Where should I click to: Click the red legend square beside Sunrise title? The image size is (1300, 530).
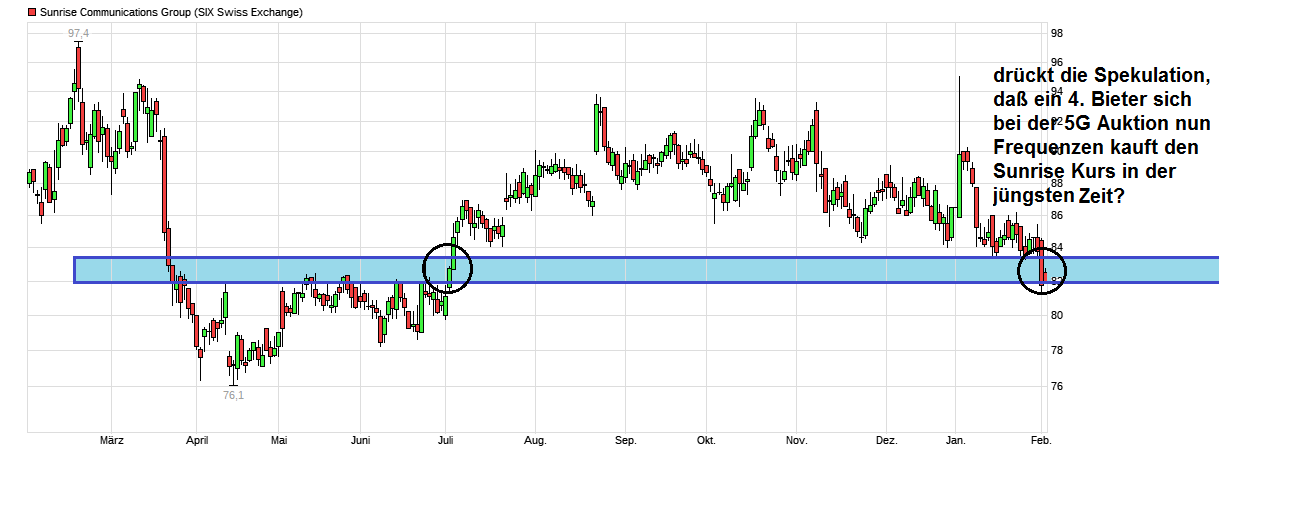click(32, 12)
